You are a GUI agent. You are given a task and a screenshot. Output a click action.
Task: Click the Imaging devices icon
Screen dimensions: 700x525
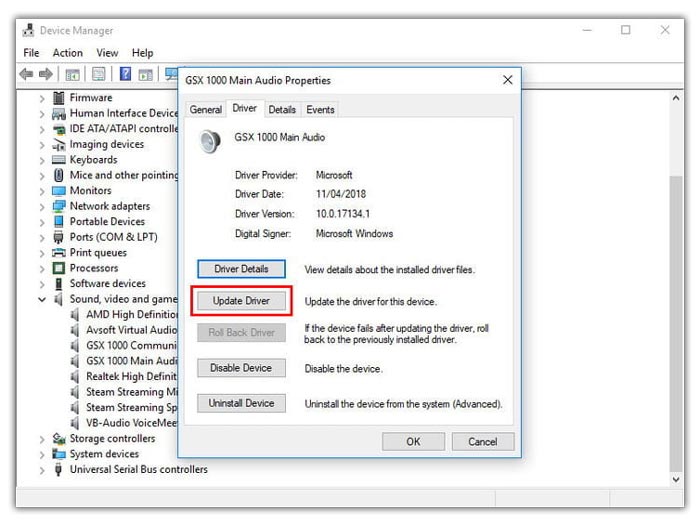pos(59,145)
